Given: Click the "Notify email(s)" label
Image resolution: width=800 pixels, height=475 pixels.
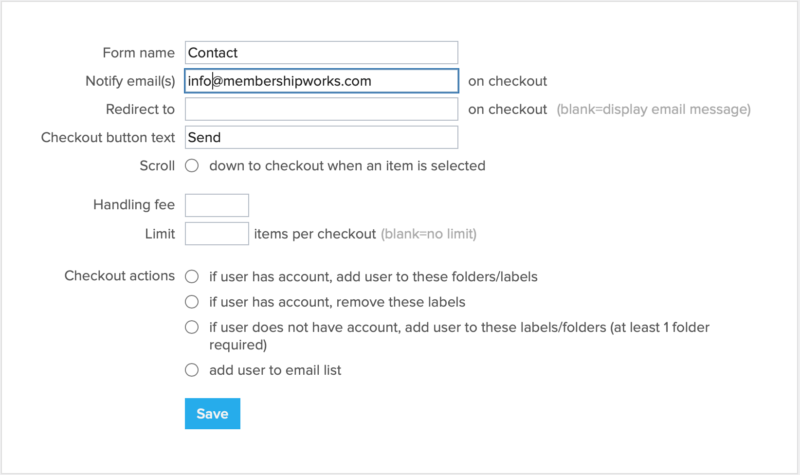Looking at the screenshot, I should [x=131, y=81].
